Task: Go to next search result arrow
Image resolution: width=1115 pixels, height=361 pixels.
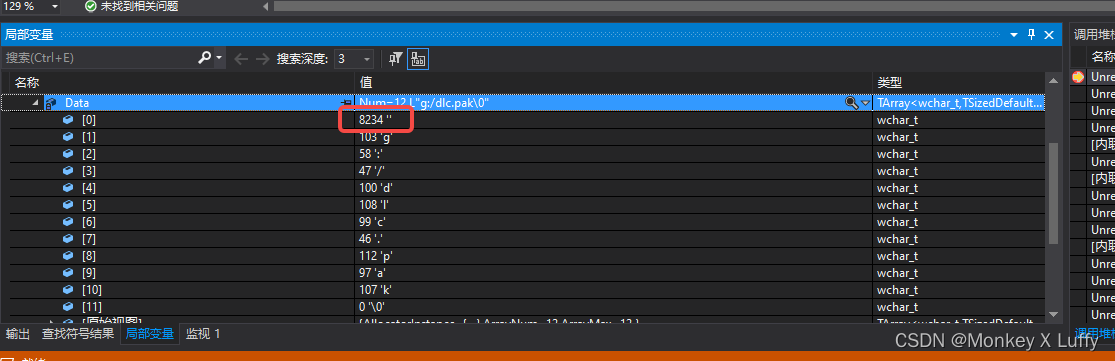Action: point(262,59)
